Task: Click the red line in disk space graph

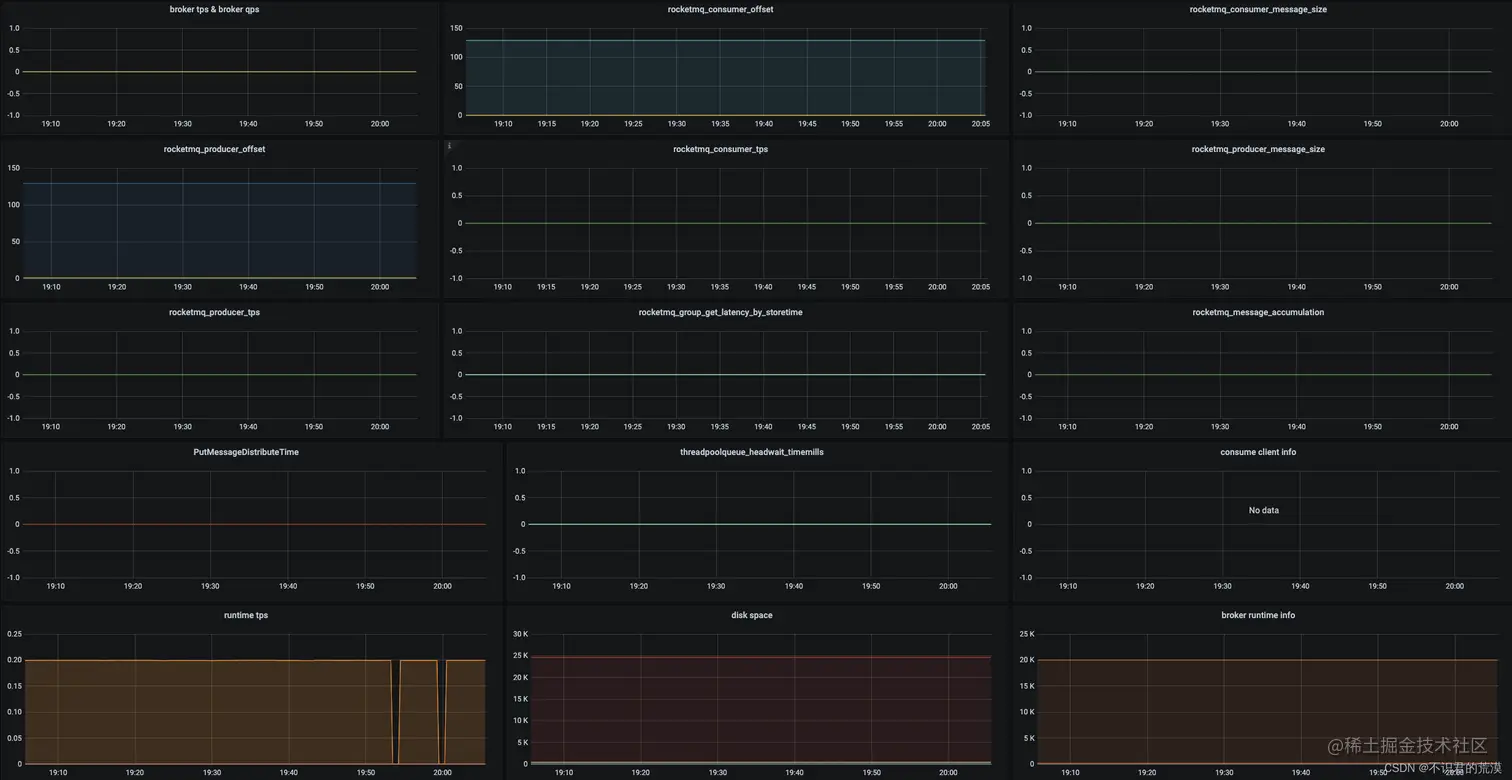Action: (761, 657)
